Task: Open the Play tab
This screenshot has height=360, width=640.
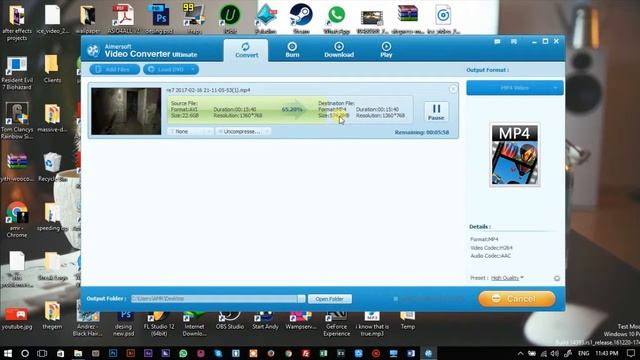Action: (386, 50)
